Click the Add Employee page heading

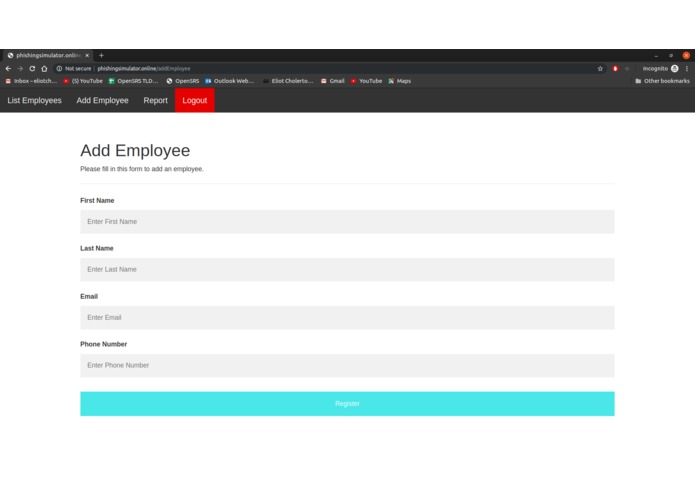click(x=135, y=151)
